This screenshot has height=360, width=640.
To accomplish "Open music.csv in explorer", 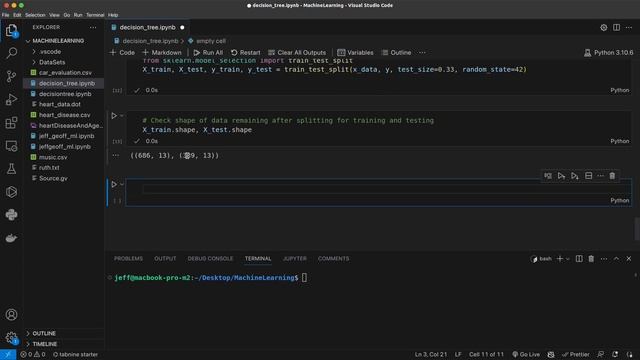I will point(53,157).
